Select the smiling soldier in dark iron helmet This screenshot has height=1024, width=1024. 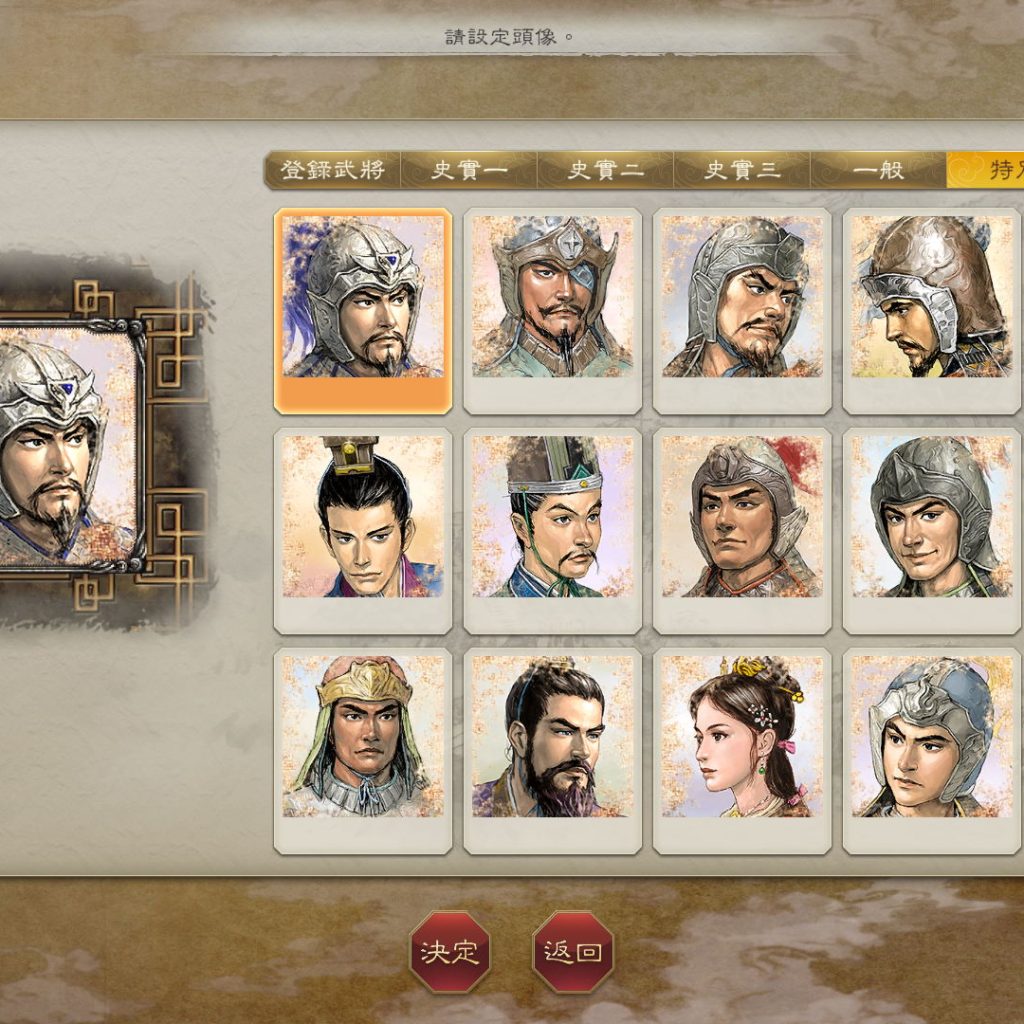[932, 531]
